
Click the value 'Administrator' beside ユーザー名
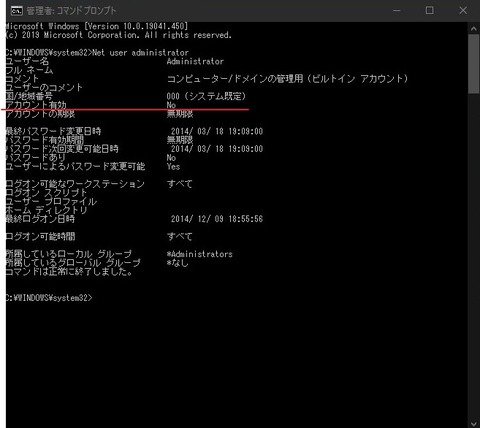click(x=195, y=61)
